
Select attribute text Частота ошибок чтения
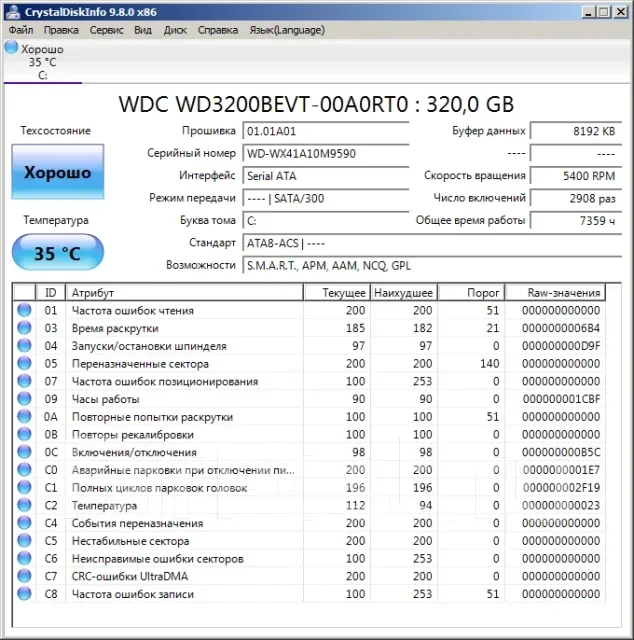[133, 311]
